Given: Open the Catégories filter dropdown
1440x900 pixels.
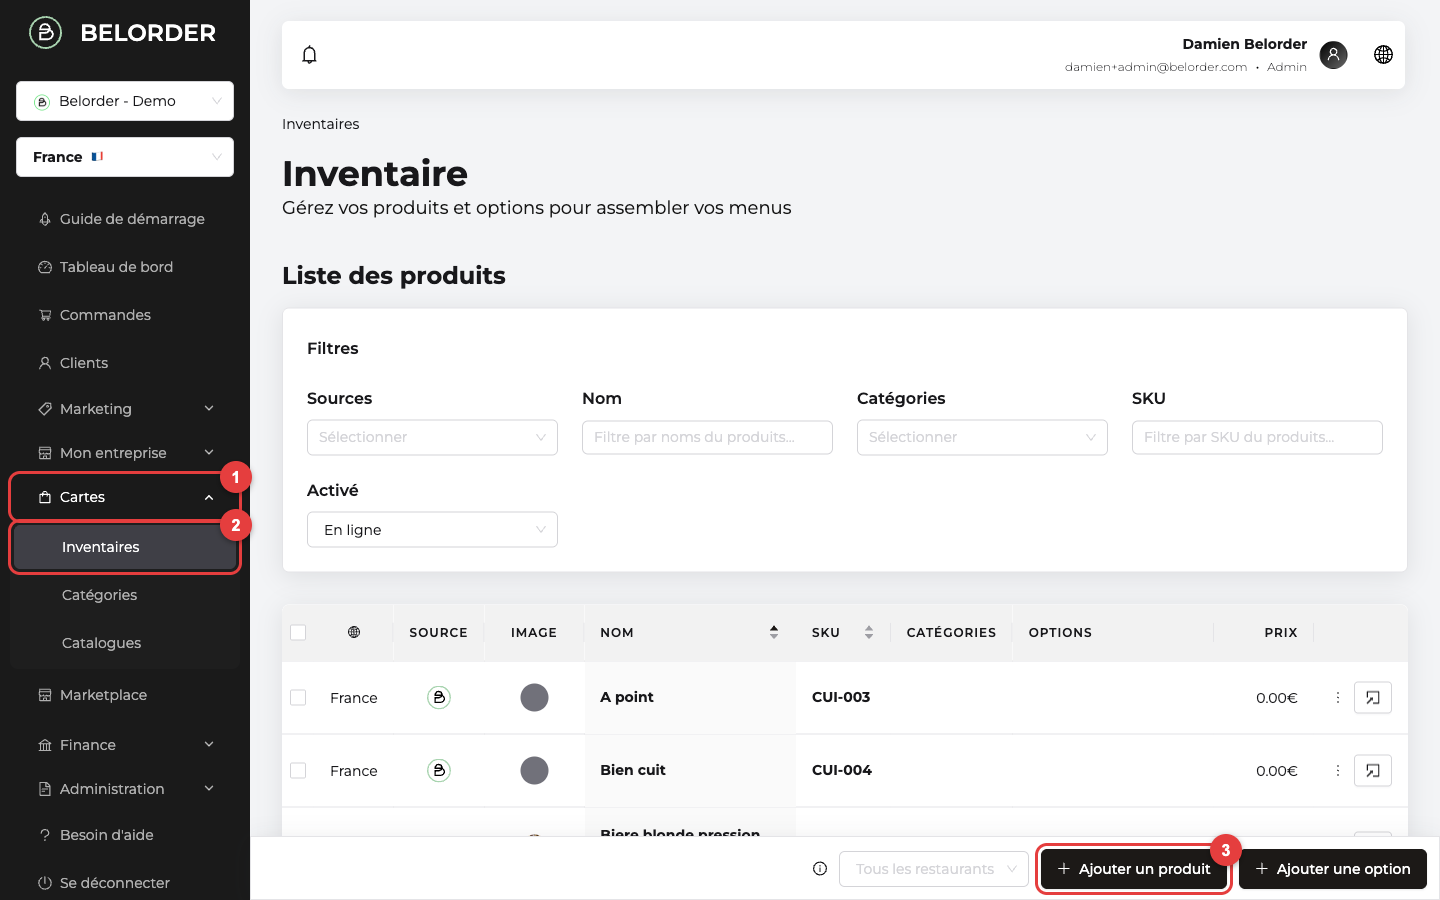Looking at the screenshot, I should point(982,437).
